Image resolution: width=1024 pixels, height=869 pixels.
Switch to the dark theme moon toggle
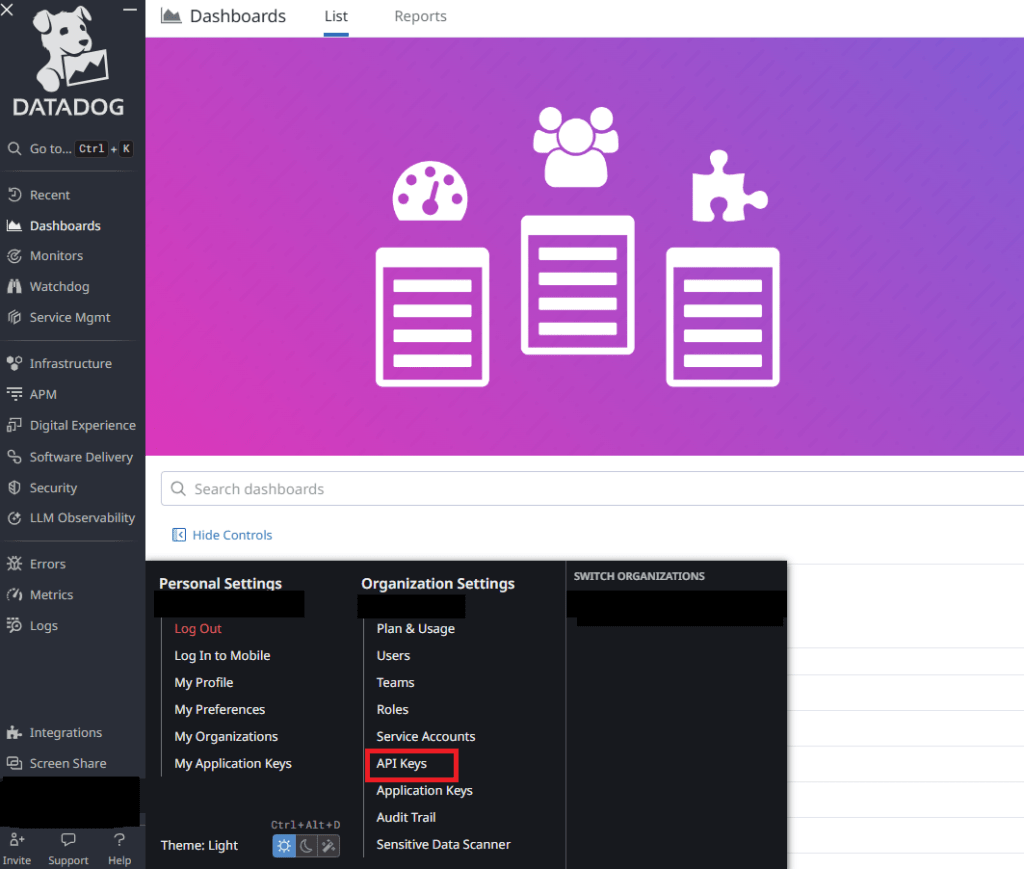306,846
